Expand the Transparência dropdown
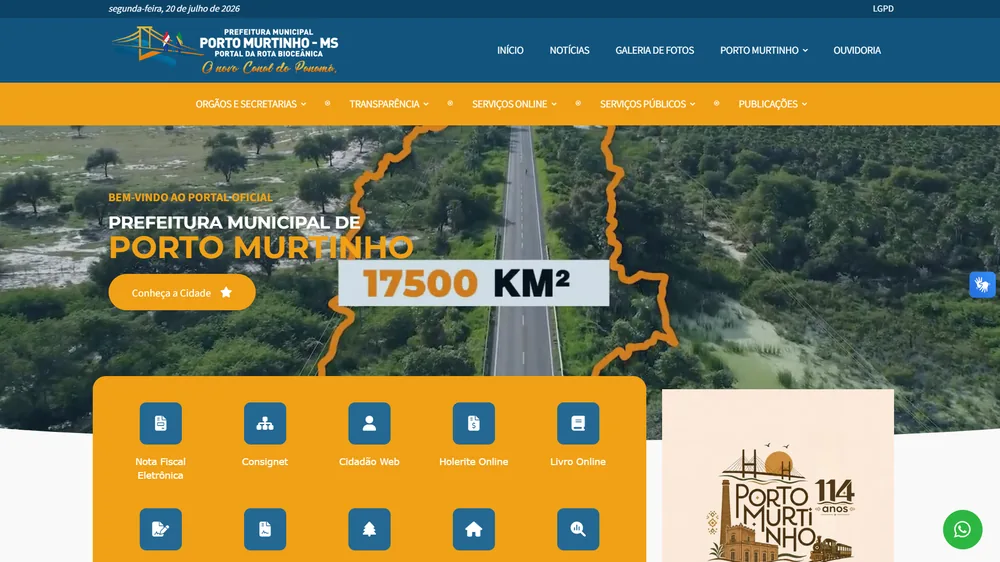Image resolution: width=1000 pixels, height=562 pixels. 388,103
